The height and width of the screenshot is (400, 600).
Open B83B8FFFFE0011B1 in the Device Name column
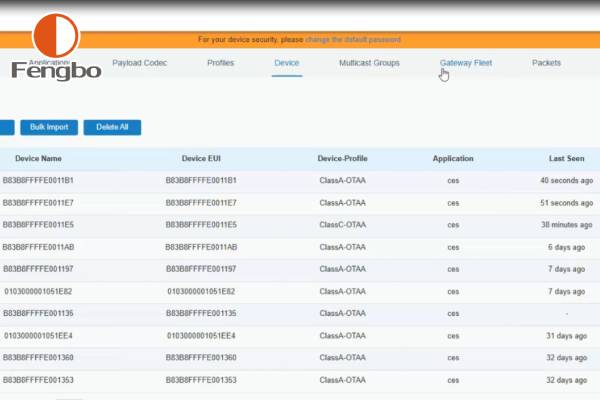[x=38, y=180]
